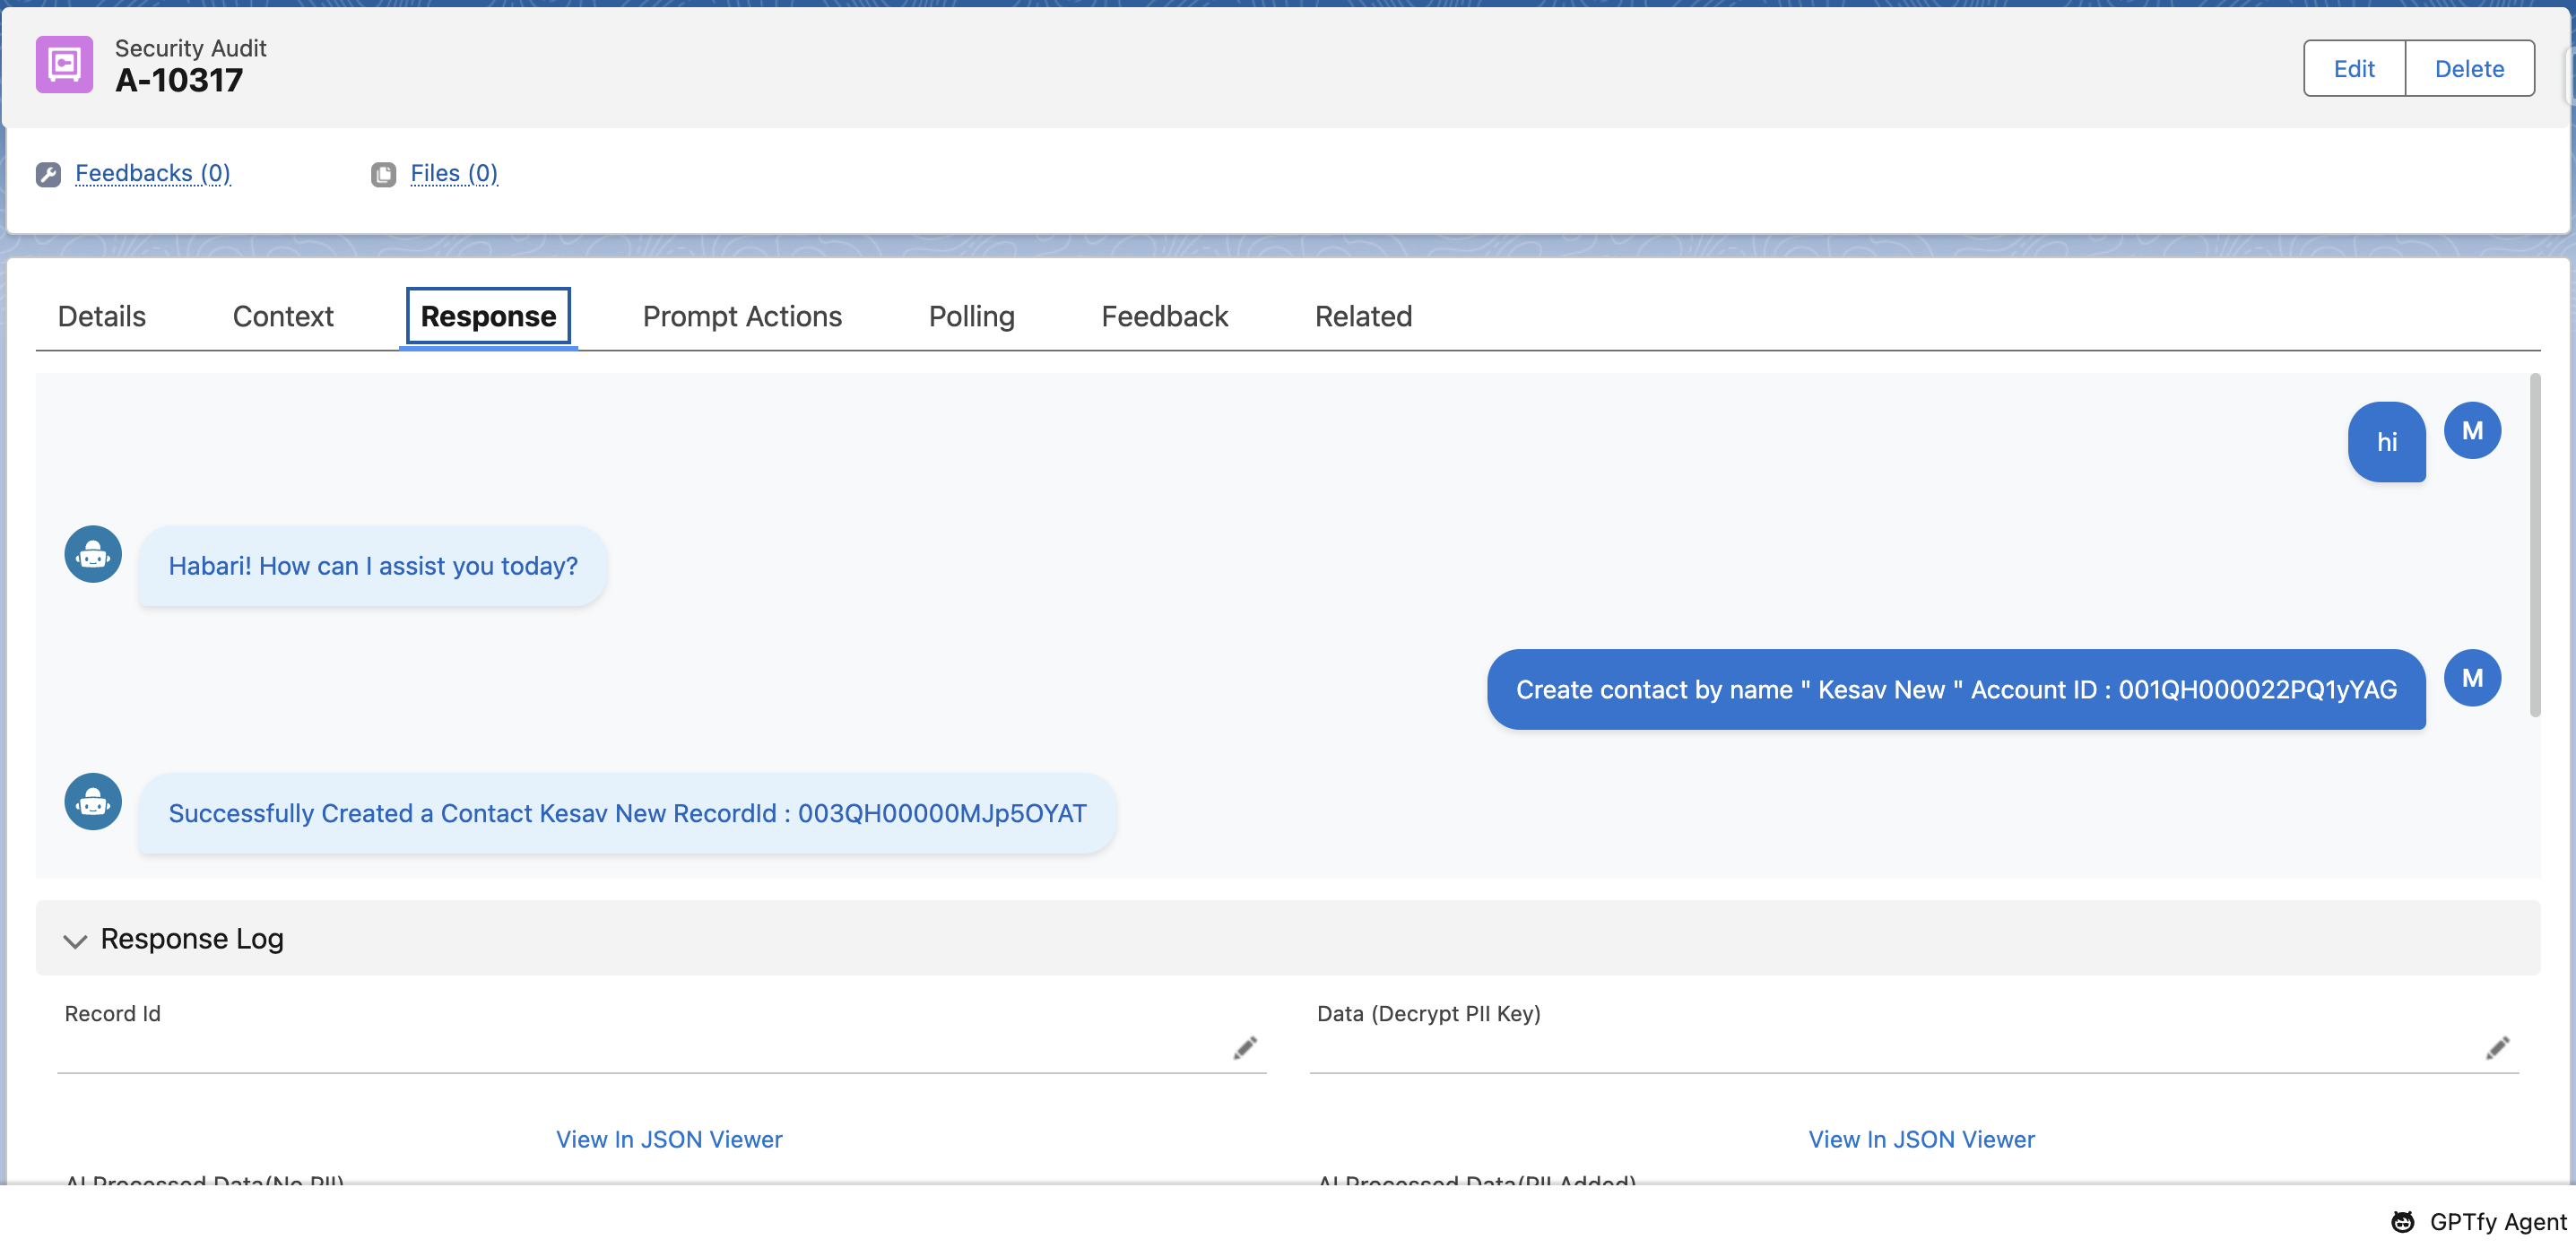This screenshot has height=1257, width=2576.
Task: Click the pencil icon for Data Decrypt PII Key
Action: click(x=2497, y=1048)
